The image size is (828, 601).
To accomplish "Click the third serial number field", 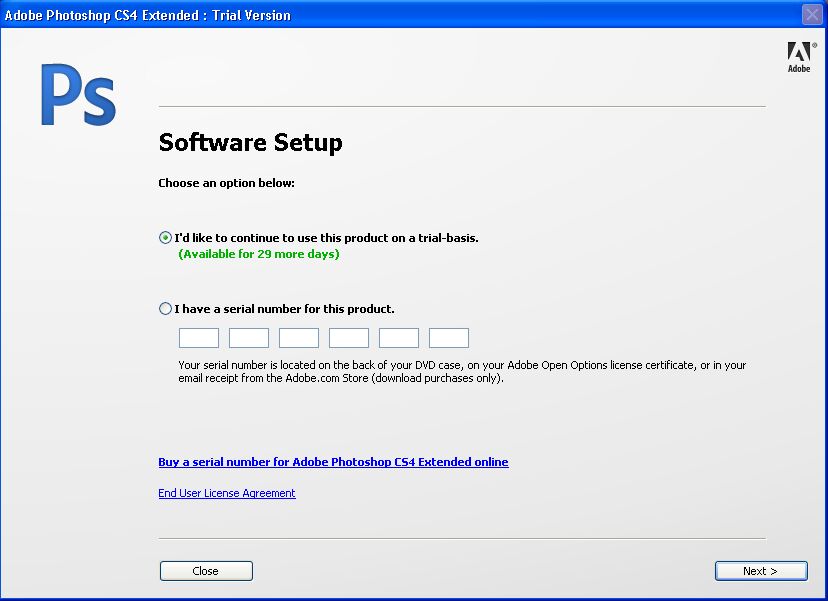I will coord(299,338).
